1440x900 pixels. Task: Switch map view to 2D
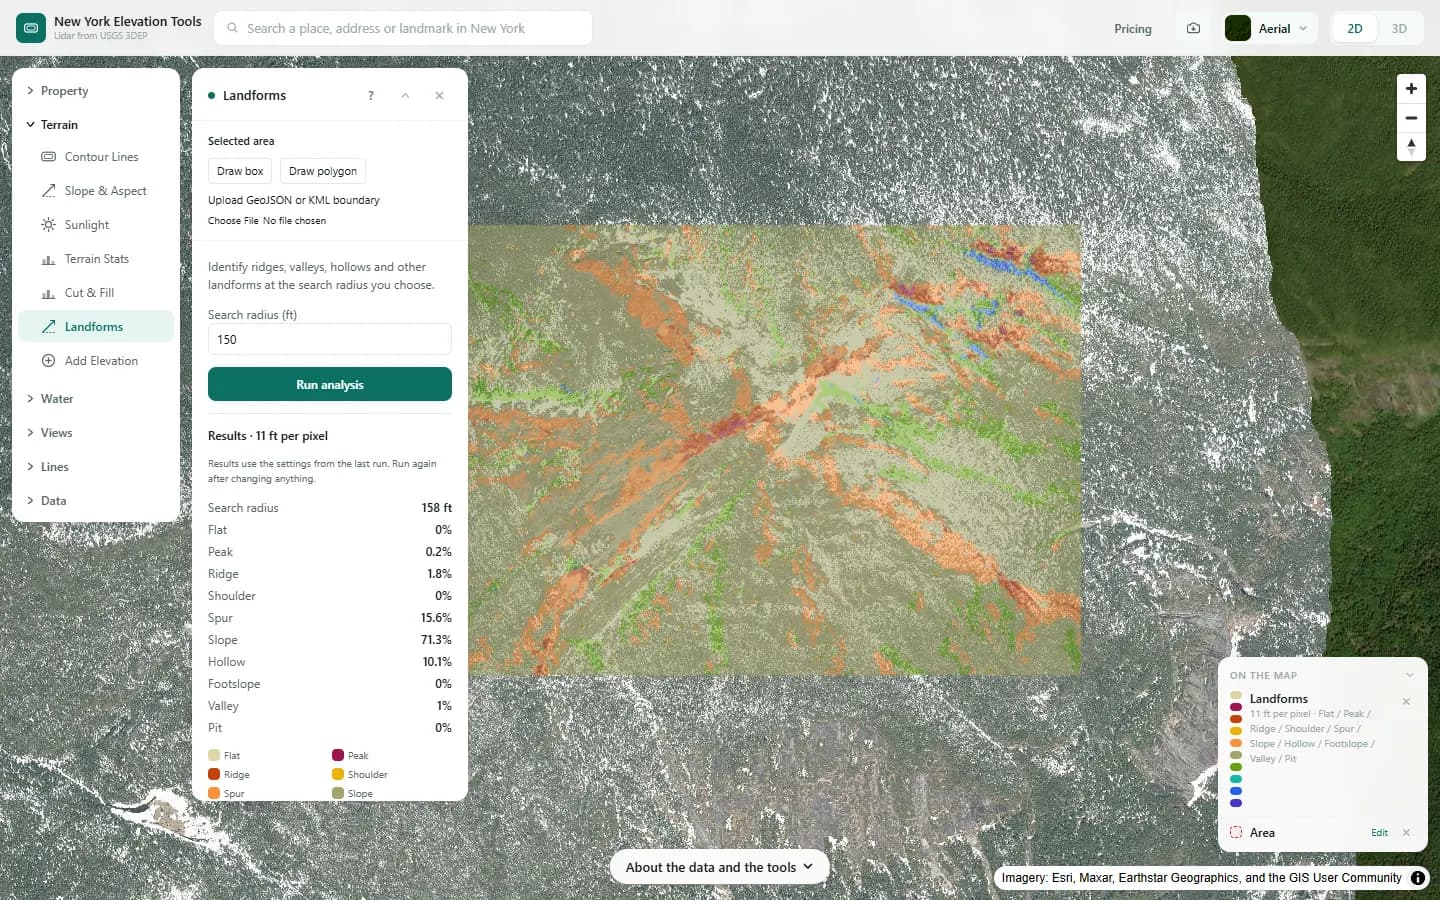pos(1355,28)
